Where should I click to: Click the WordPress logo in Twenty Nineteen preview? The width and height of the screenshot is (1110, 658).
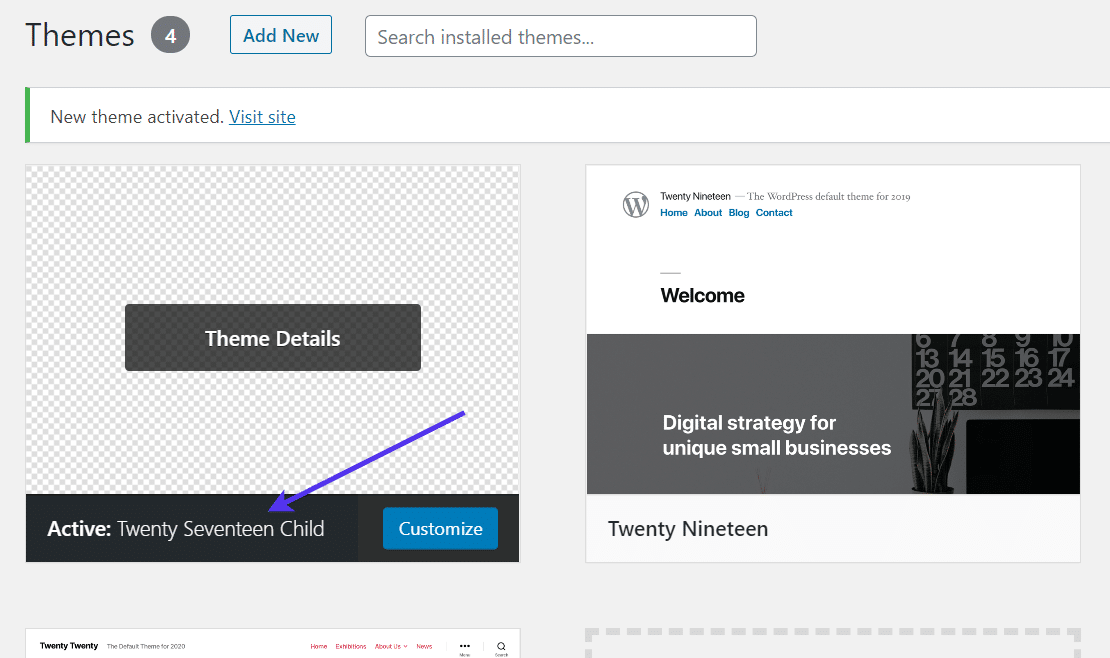click(636, 204)
